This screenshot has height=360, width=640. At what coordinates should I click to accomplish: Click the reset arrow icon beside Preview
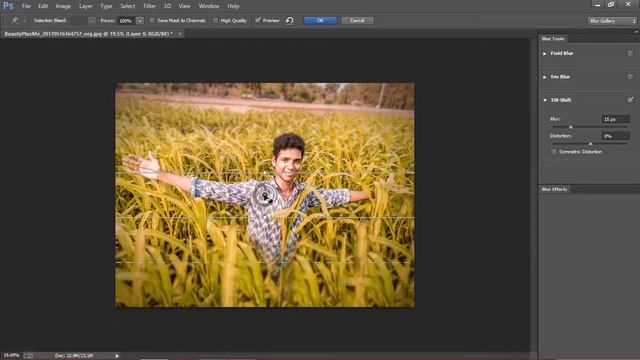[x=290, y=20]
